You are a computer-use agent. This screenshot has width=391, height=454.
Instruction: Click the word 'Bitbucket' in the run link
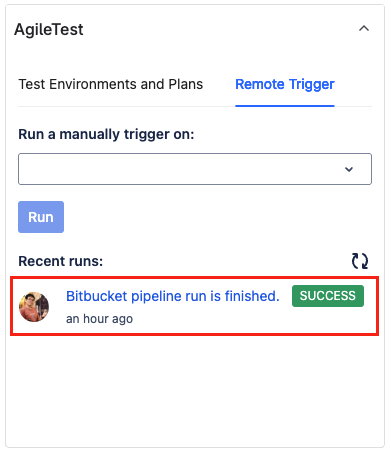click(97, 296)
